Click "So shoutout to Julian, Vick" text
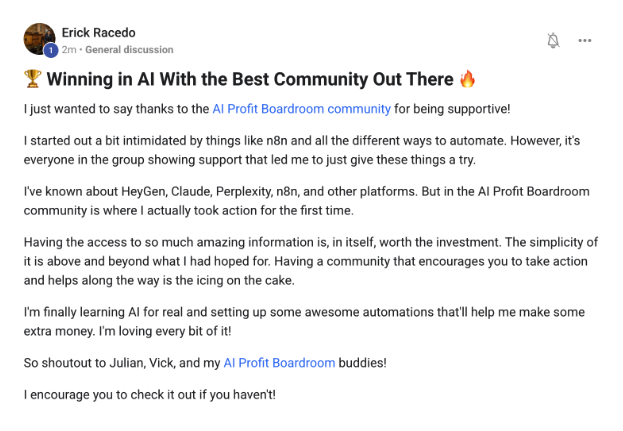Screen dimensions: 623x431 (110, 363)
